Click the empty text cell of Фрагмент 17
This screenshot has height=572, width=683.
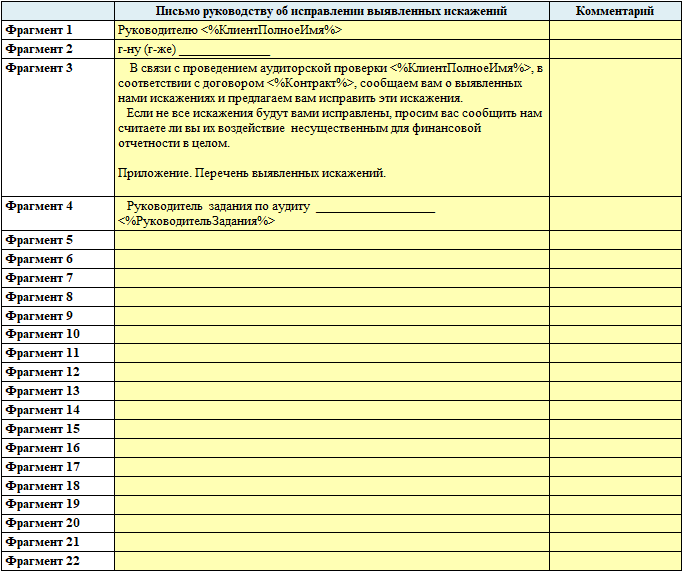[331, 467]
